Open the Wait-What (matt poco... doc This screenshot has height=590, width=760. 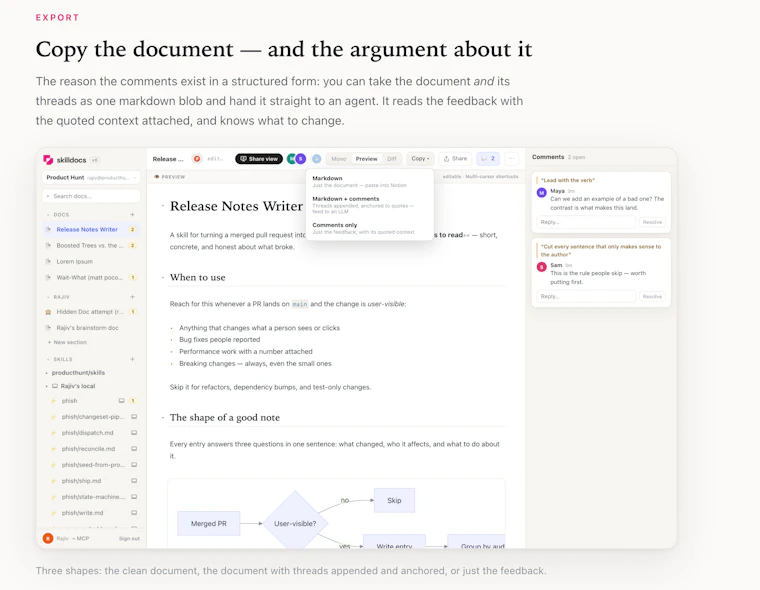click(x=91, y=278)
